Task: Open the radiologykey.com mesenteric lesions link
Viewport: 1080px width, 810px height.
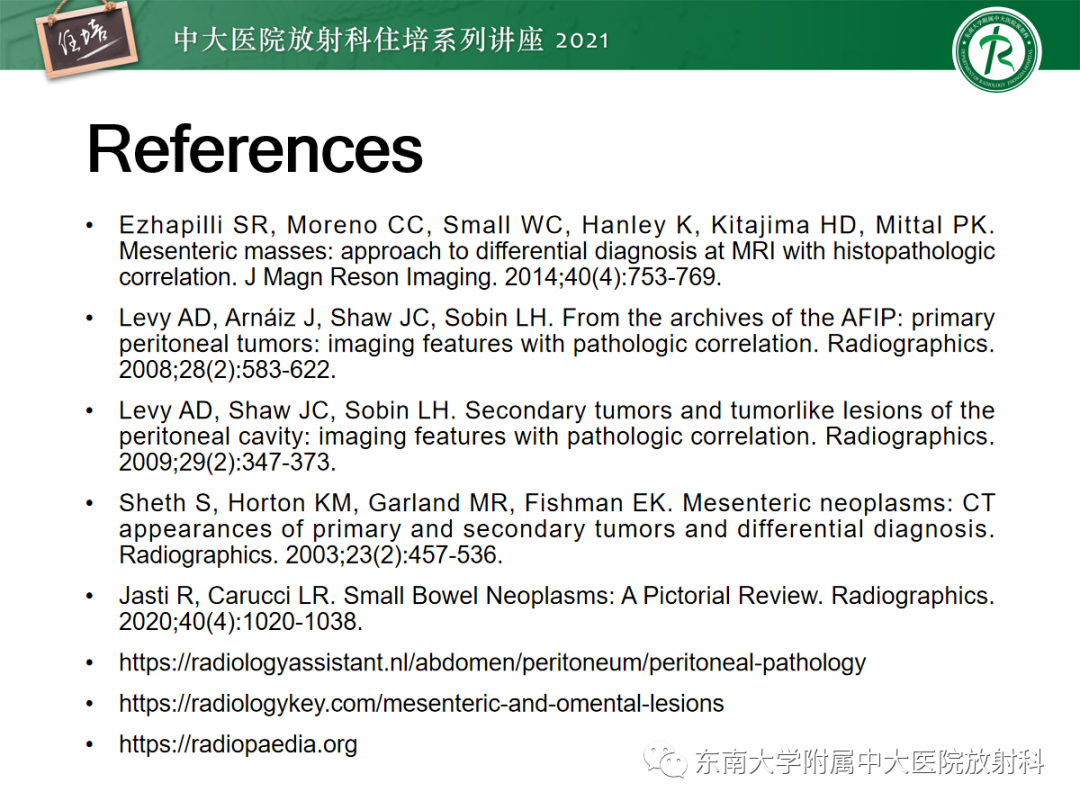Action: pyautogui.click(x=421, y=703)
